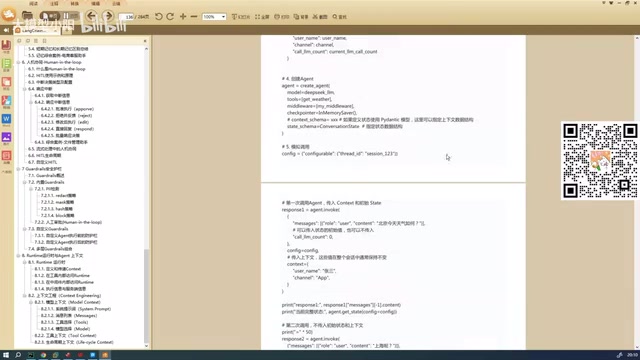Open the red OCR sidebar icon below image
The height and width of the screenshot is (360, 640).
(7, 156)
